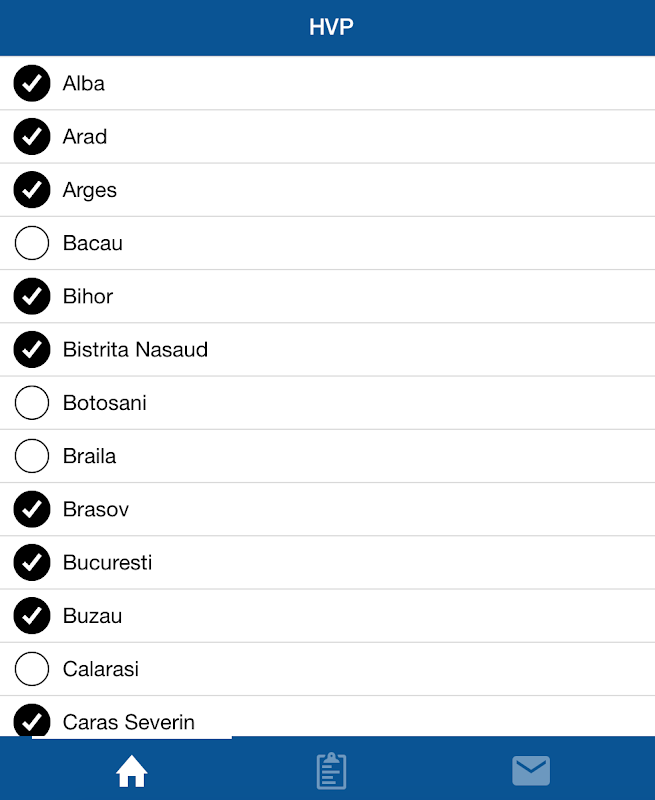Disable the Brasov checkmark

tap(32, 509)
